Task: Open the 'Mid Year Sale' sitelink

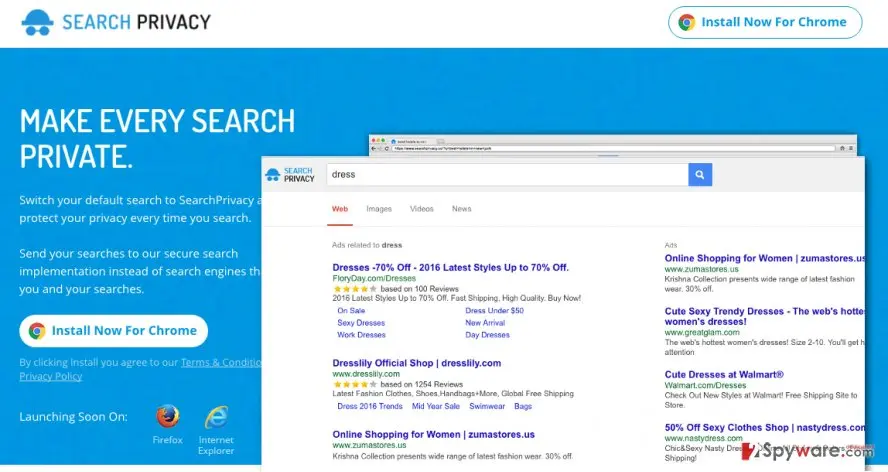Action: [x=436, y=406]
